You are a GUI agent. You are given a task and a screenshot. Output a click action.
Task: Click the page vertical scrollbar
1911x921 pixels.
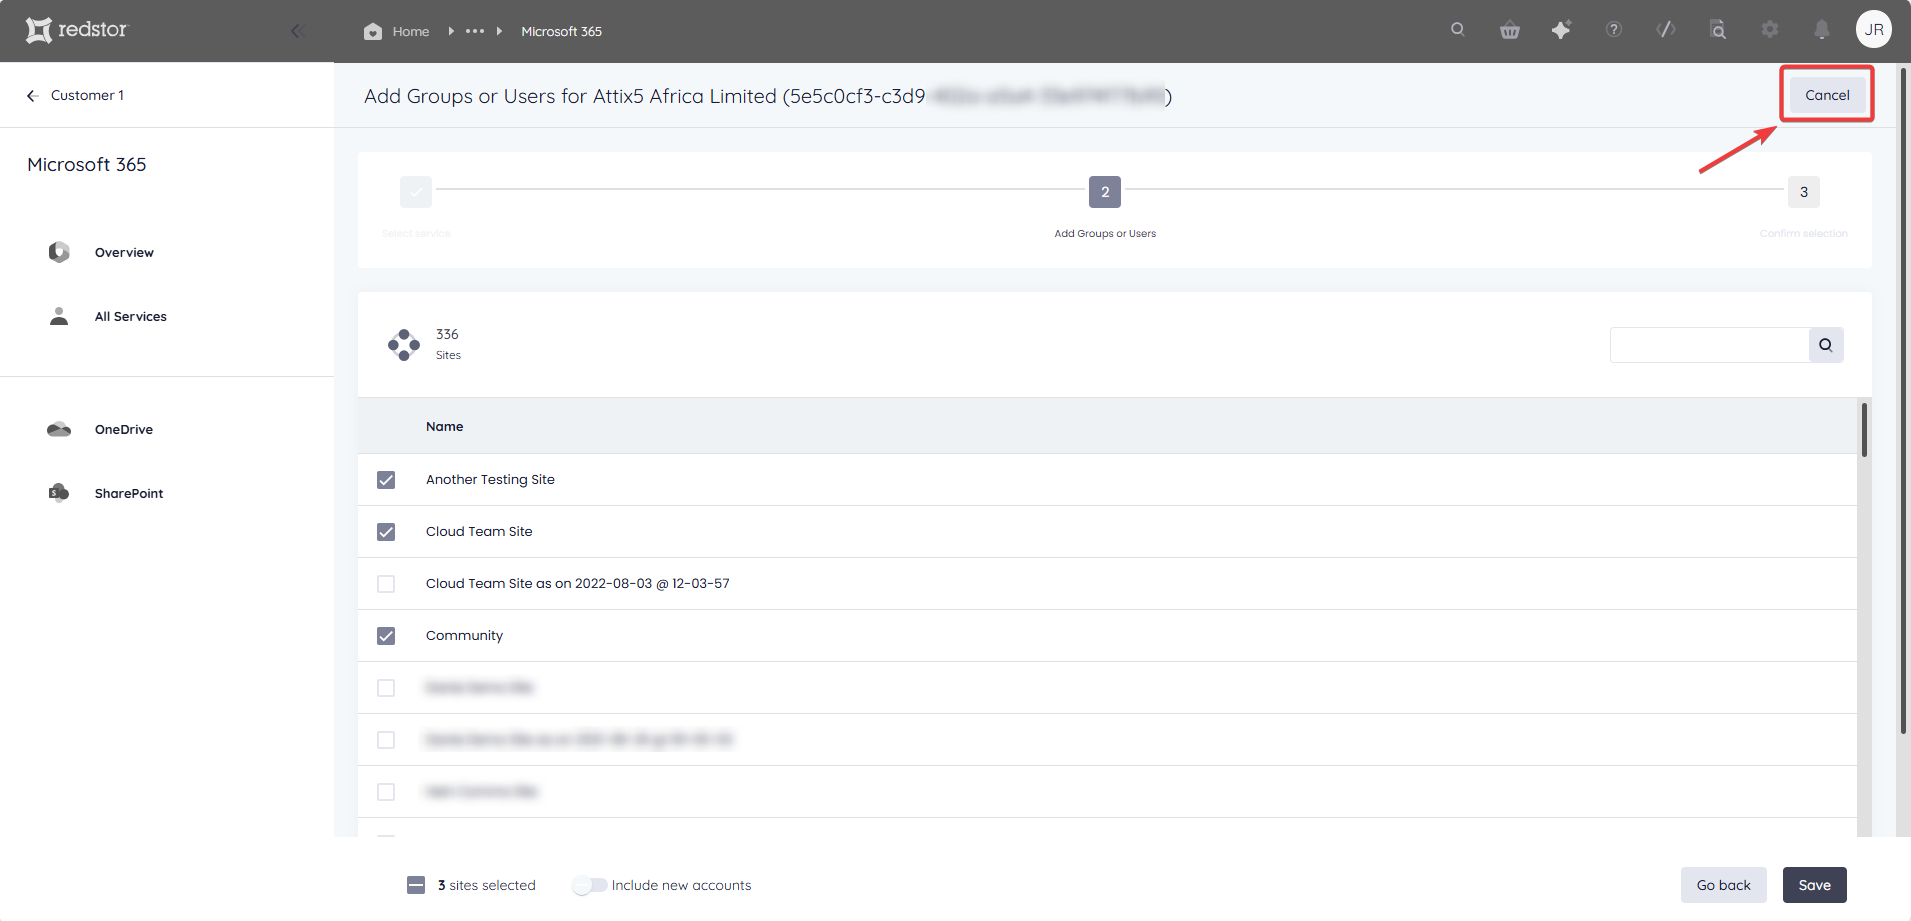tap(1903, 400)
